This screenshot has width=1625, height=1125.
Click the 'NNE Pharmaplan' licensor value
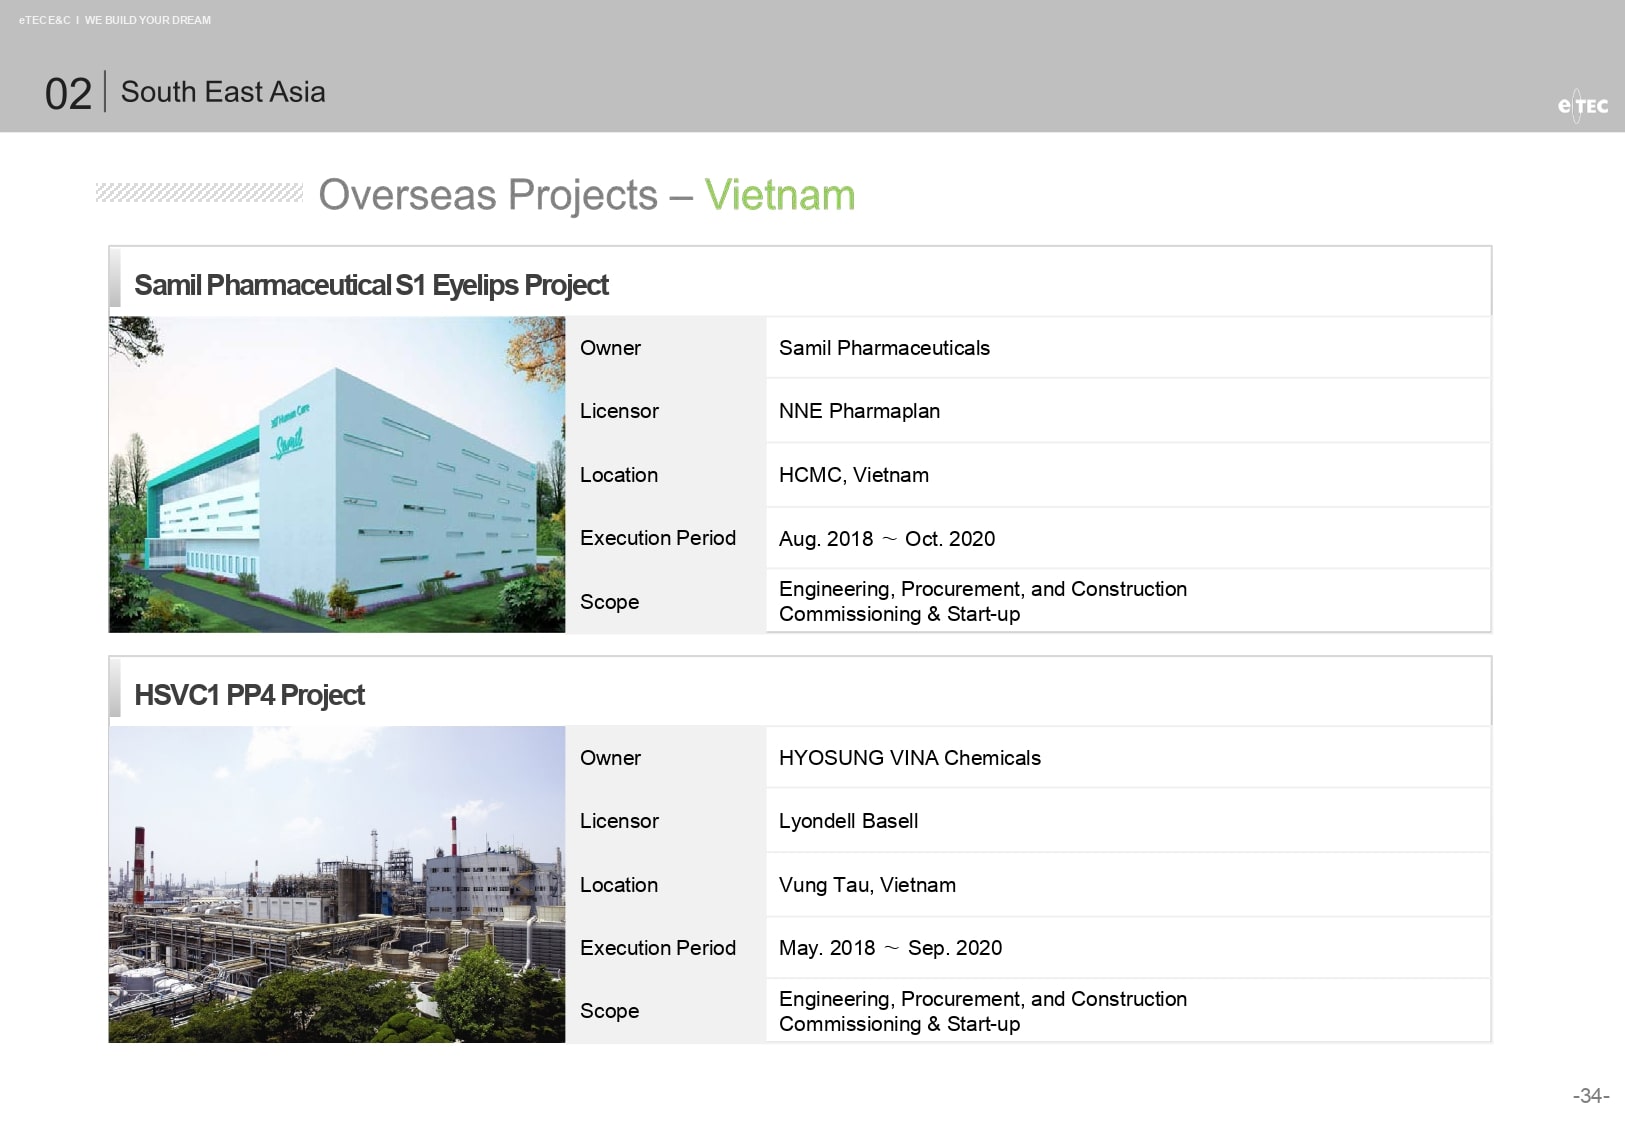[859, 411]
